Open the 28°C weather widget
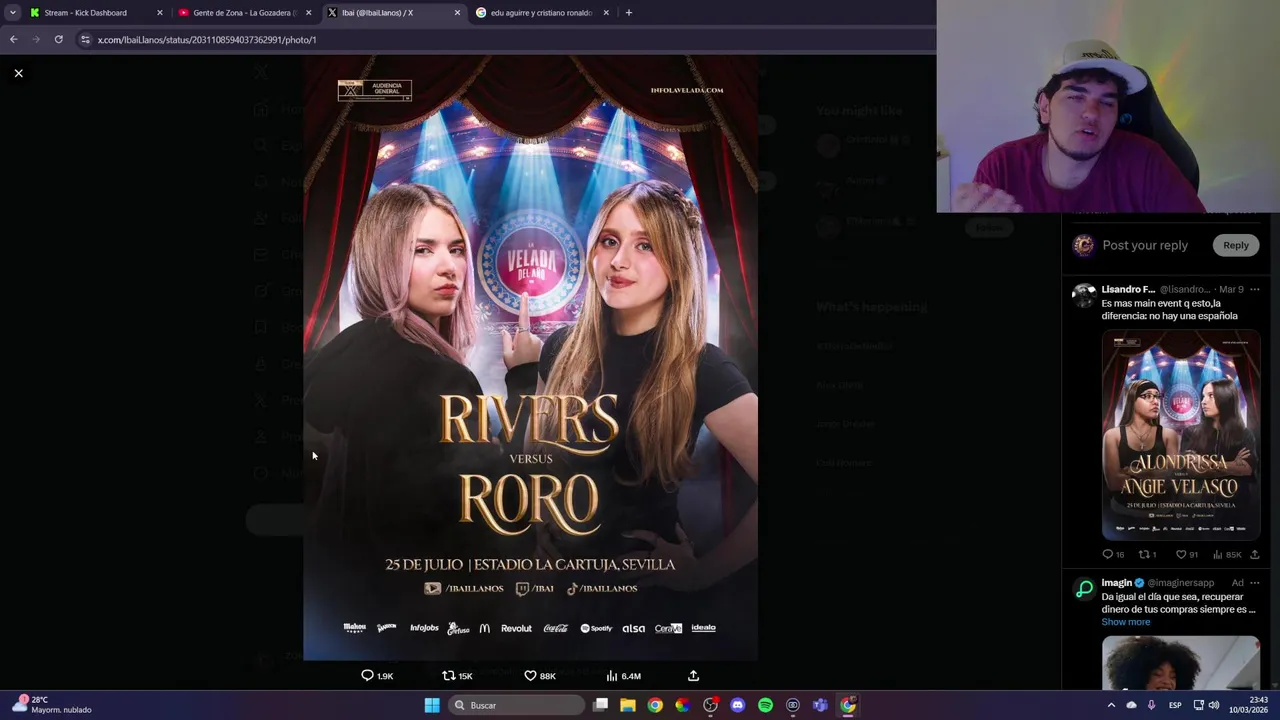The image size is (1280, 720). pos(52,705)
